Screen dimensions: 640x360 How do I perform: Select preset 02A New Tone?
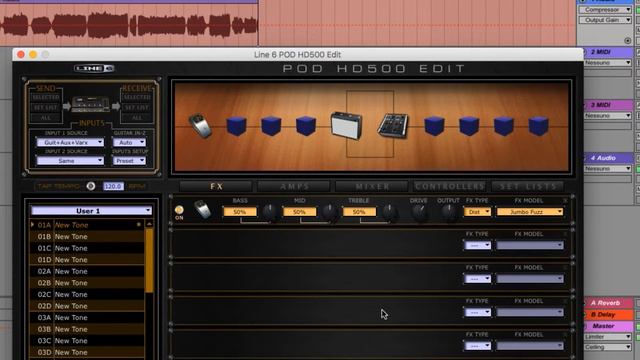click(x=87, y=271)
